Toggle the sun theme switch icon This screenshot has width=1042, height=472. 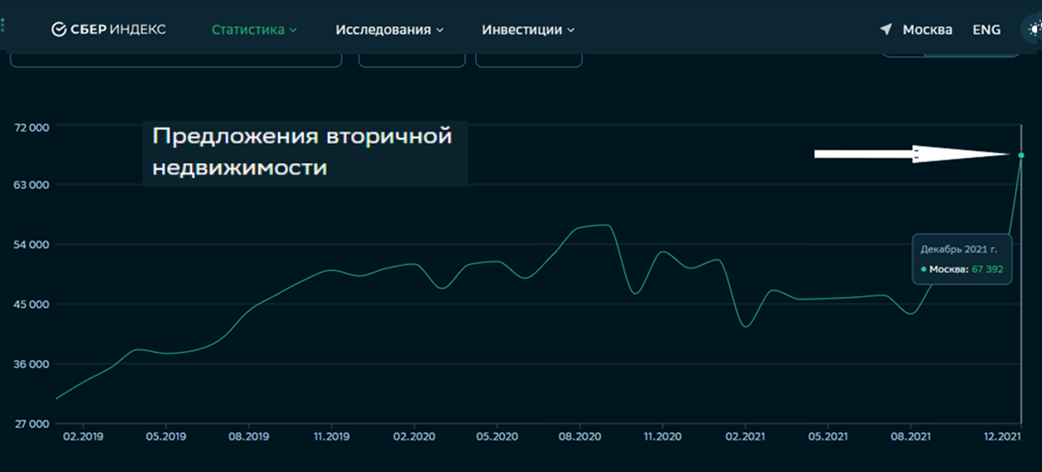(1034, 29)
